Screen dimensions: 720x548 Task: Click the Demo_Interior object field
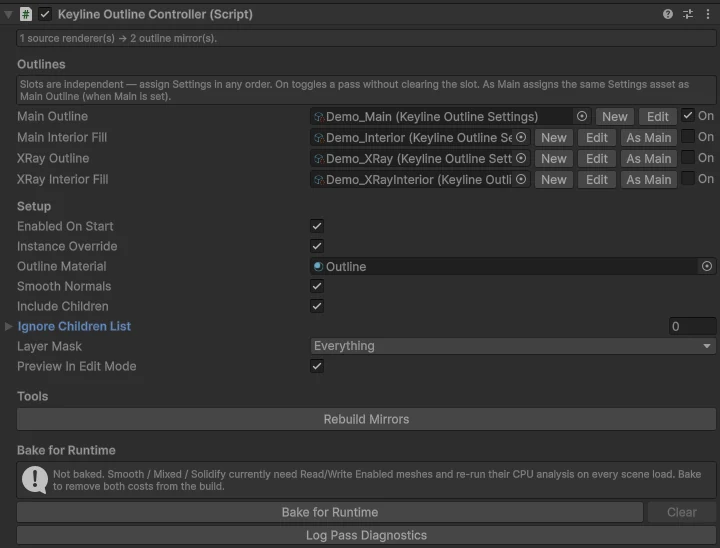coord(420,138)
